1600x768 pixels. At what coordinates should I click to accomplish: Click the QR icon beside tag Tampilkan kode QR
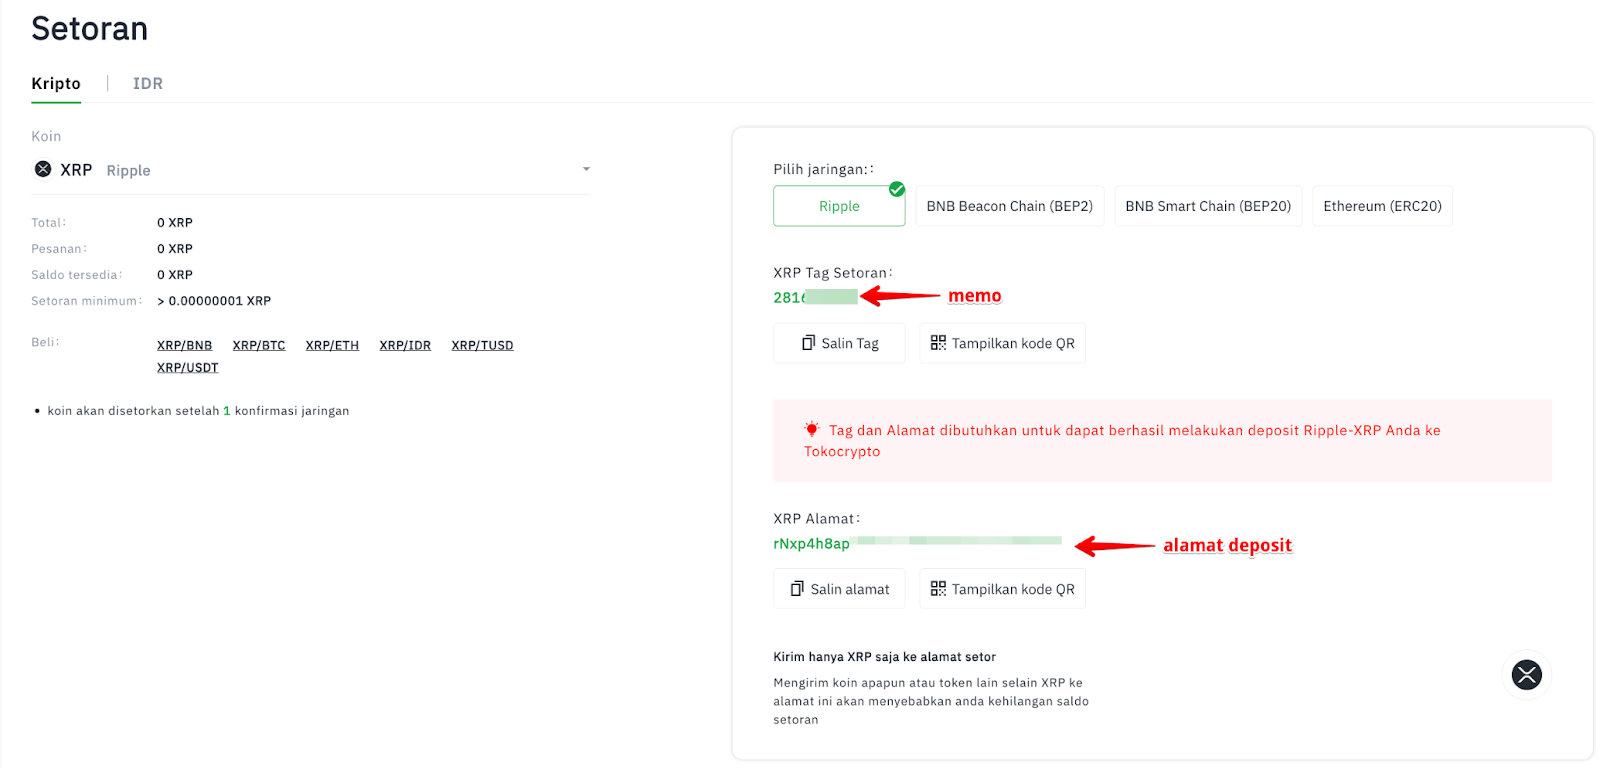pos(938,343)
